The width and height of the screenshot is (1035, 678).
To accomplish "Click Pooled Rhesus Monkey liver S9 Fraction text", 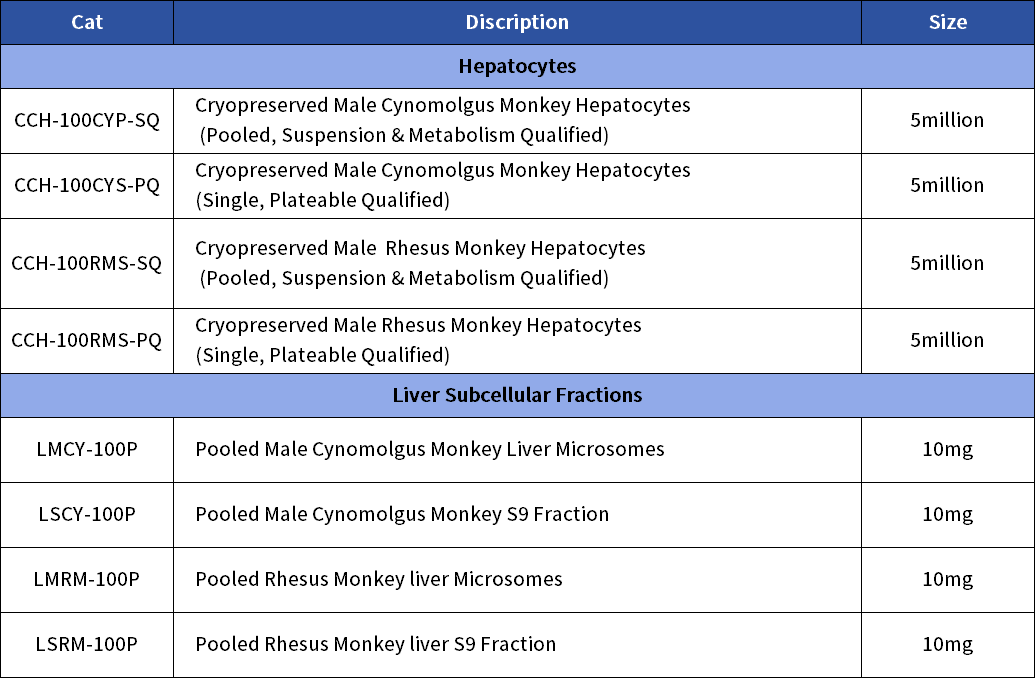I will 376,644.
